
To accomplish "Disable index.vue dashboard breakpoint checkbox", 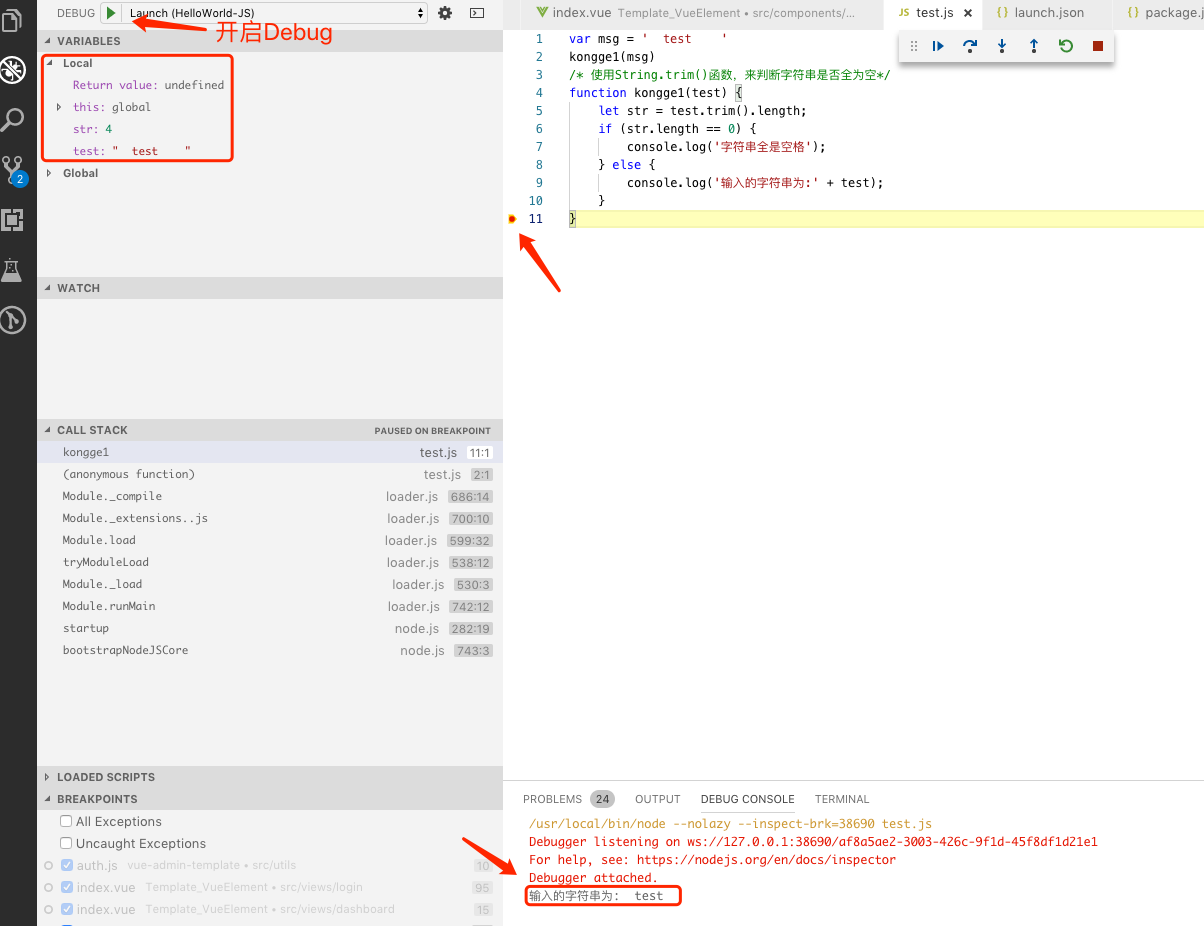I will [x=67, y=909].
